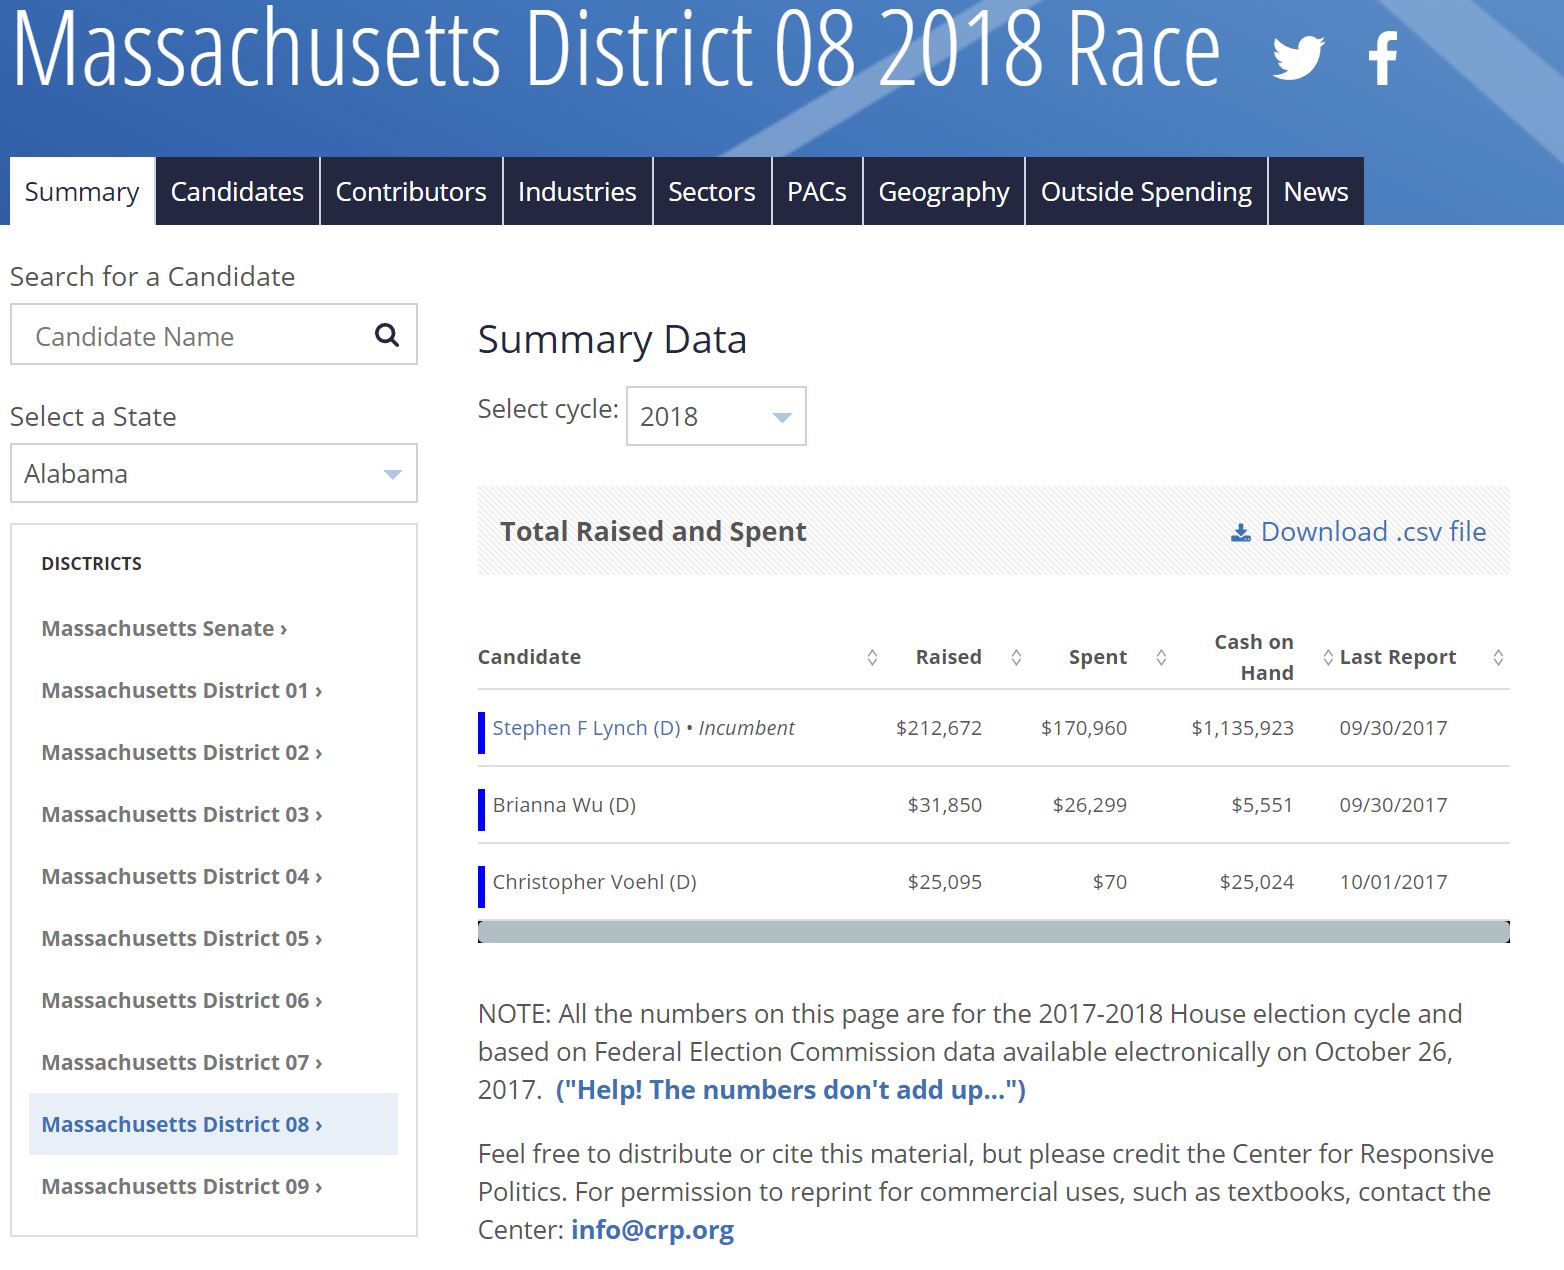Click the Spent column header
1564x1270 pixels.
click(1097, 657)
